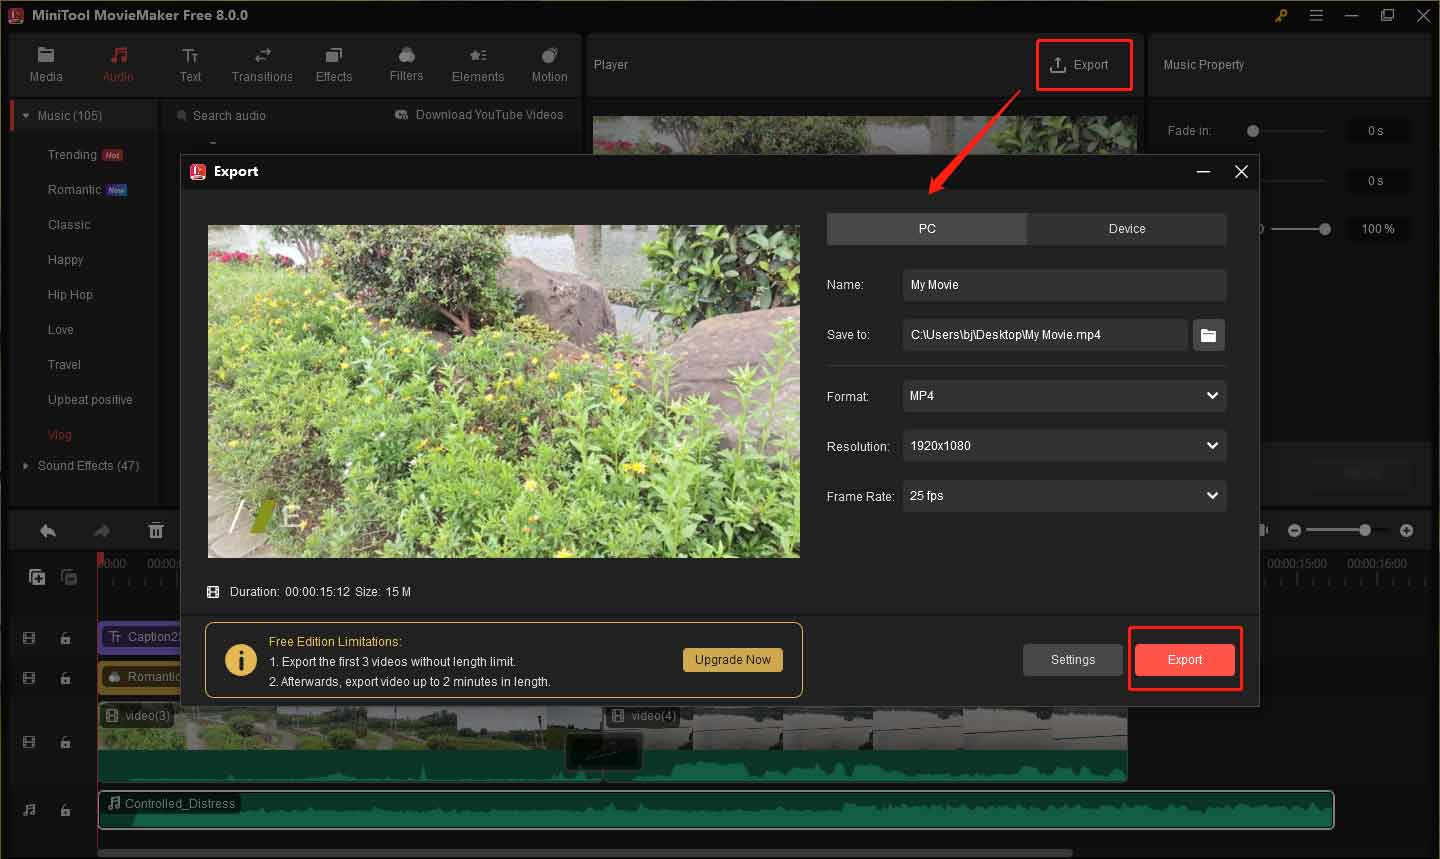Open export Settings button

[1073, 660]
